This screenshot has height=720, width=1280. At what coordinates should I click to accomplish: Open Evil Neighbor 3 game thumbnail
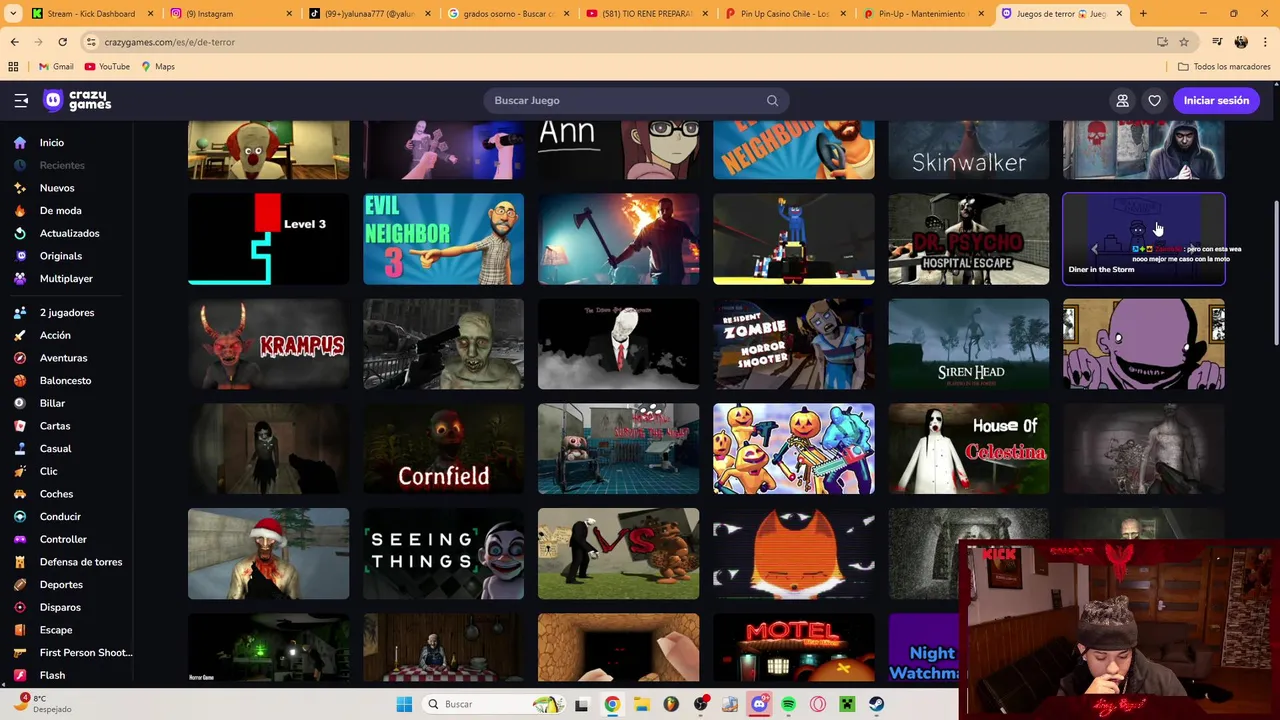443,239
